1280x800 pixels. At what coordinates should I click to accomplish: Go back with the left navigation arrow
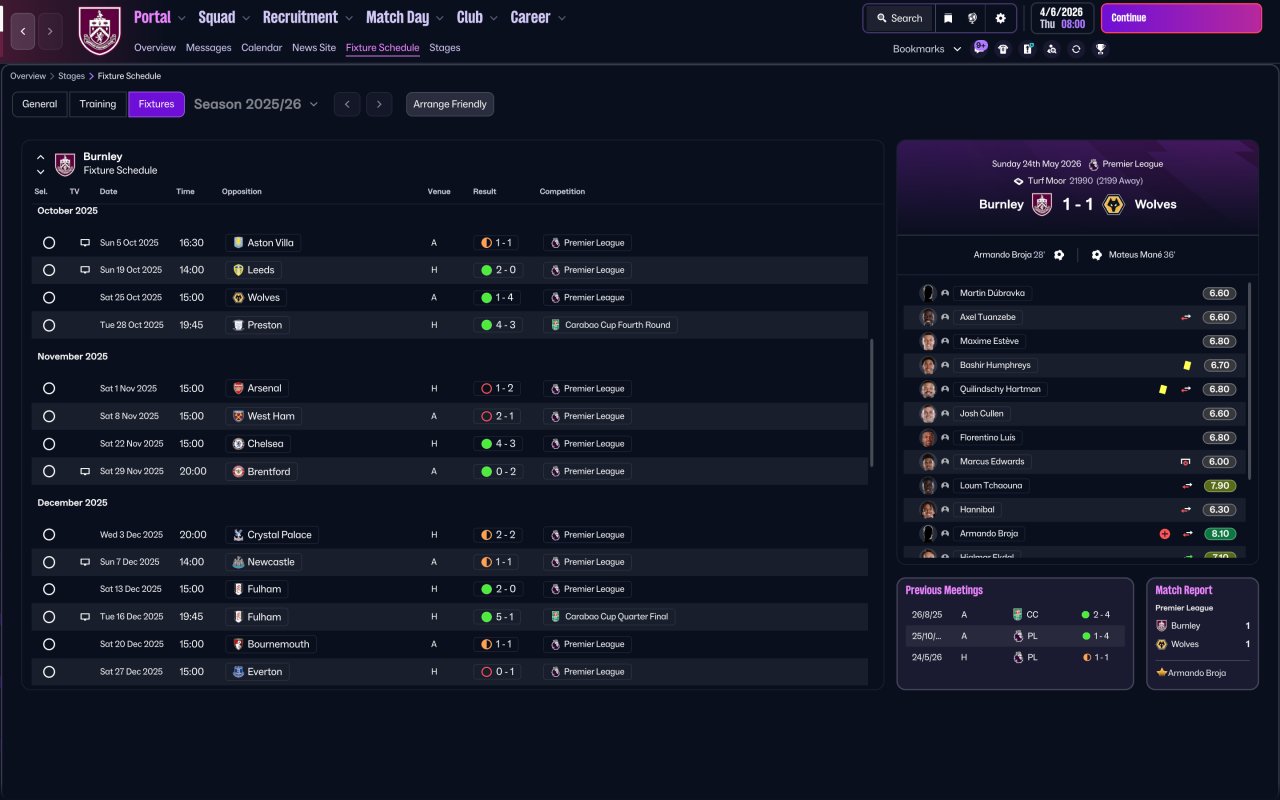[x=23, y=31]
